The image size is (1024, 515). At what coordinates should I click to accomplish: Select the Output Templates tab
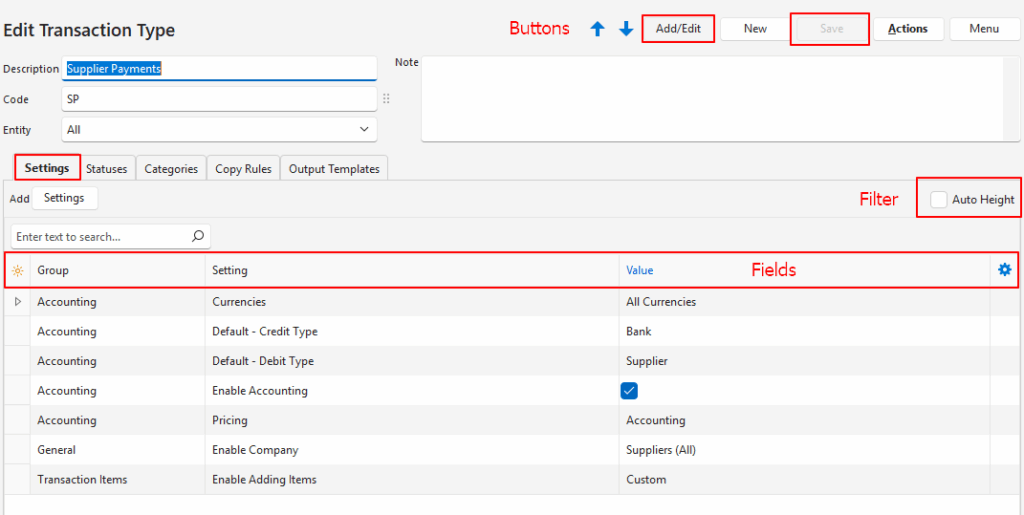tap(334, 169)
